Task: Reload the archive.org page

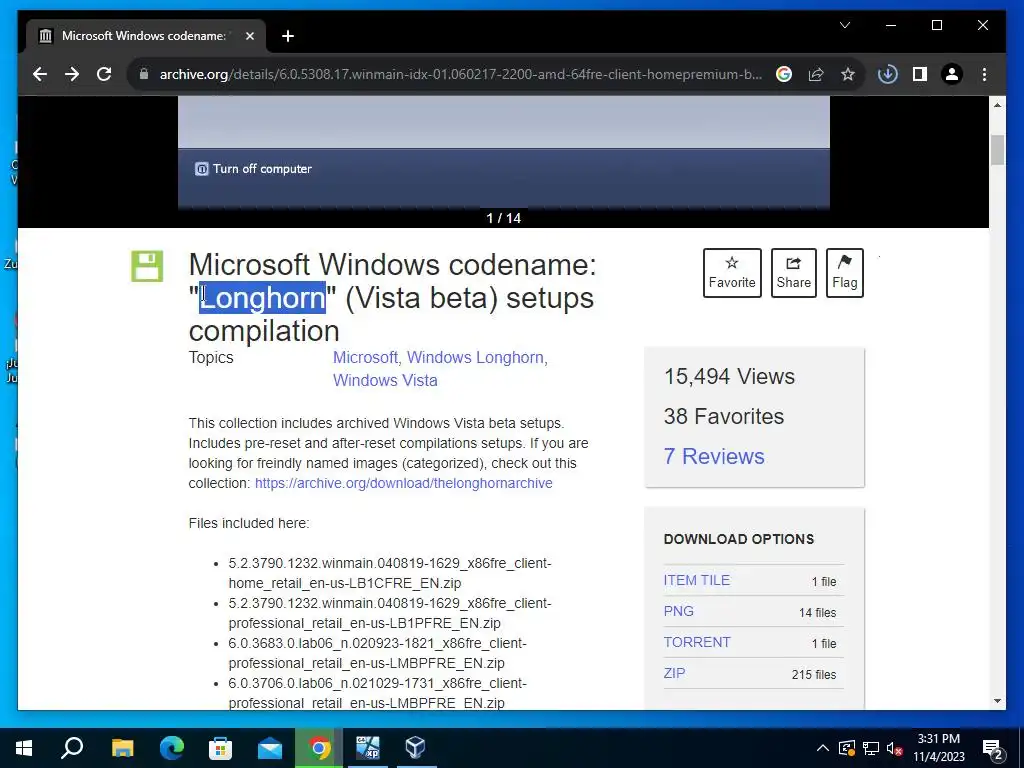Action: pyautogui.click(x=104, y=74)
